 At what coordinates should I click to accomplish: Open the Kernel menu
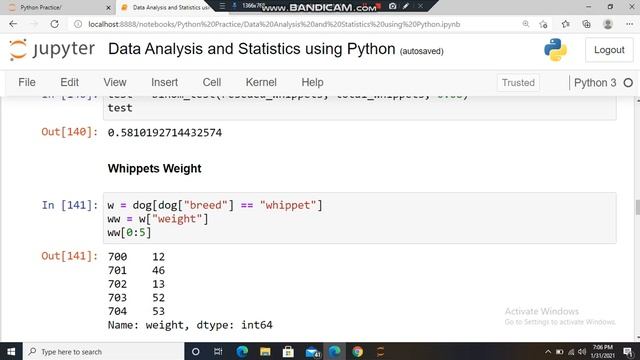click(x=261, y=82)
